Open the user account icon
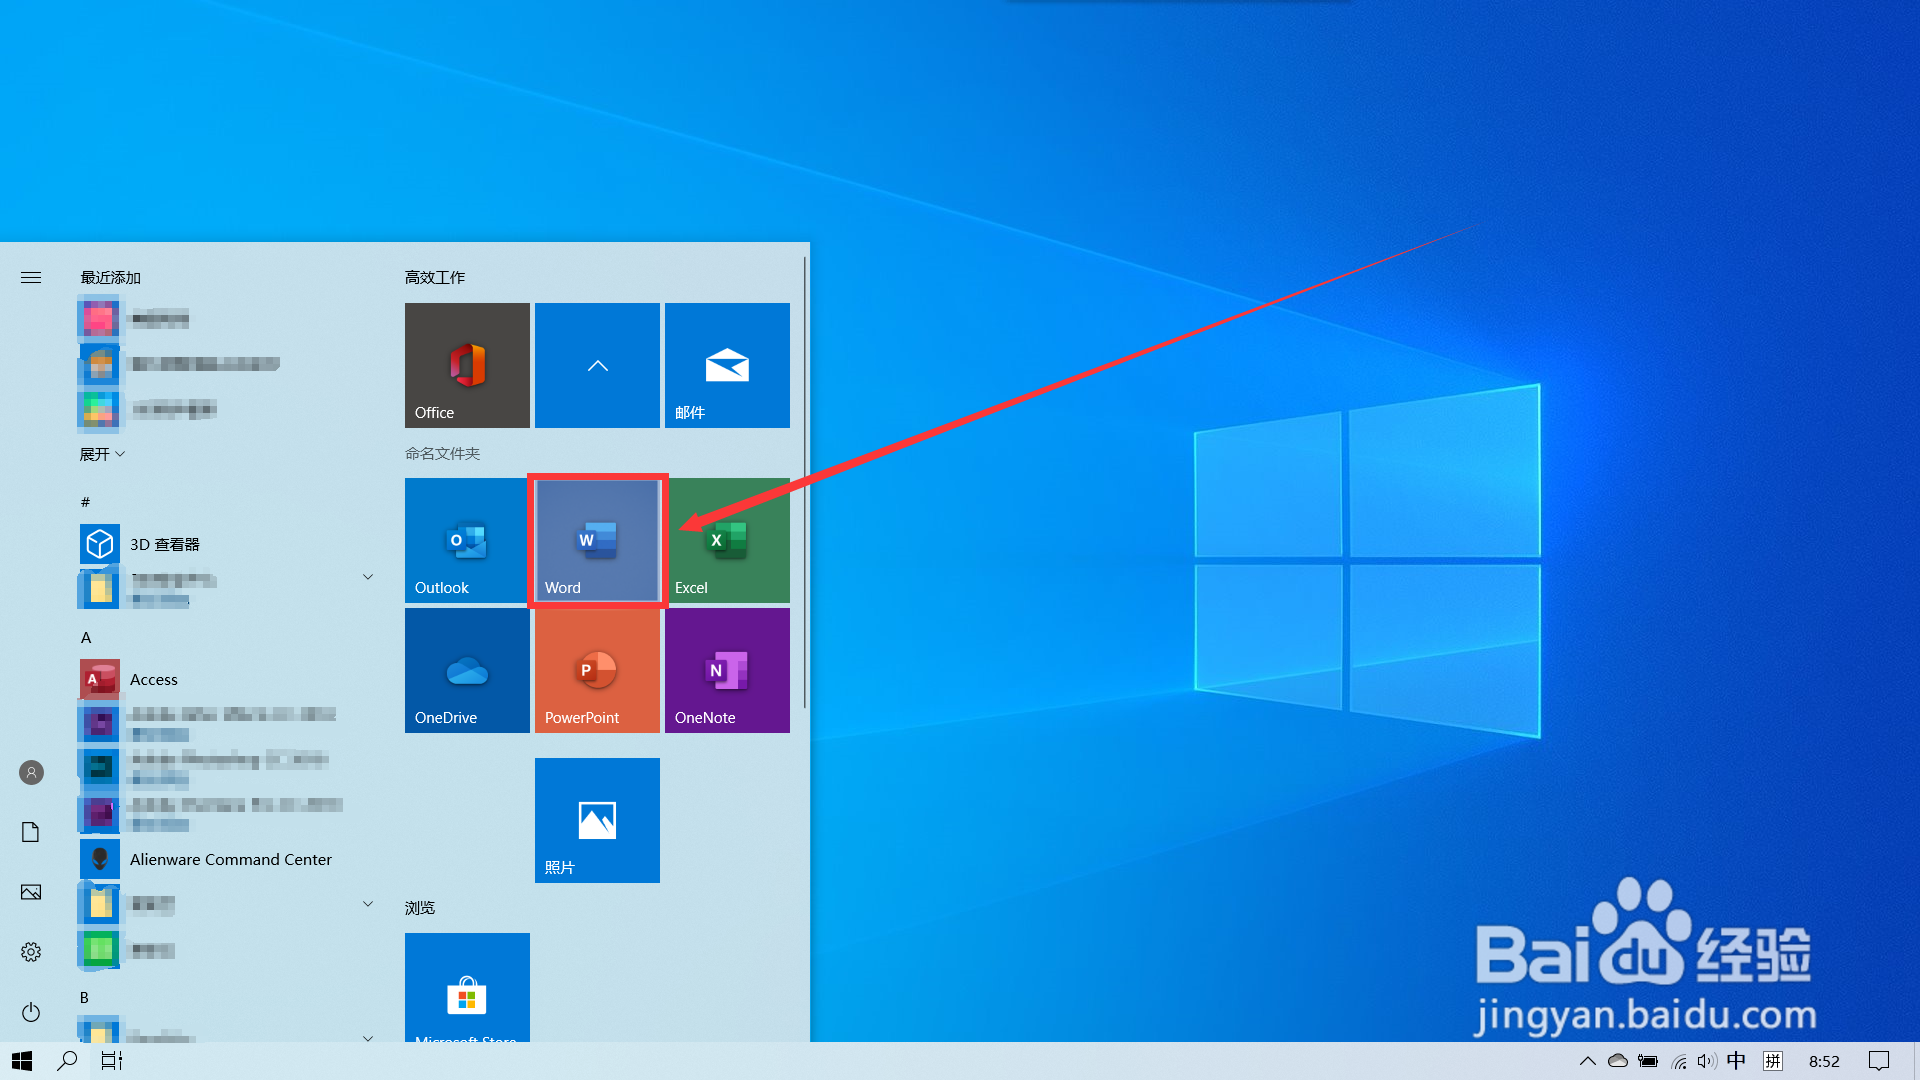This screenshot has width=1920, height=1080. point(31,772)
